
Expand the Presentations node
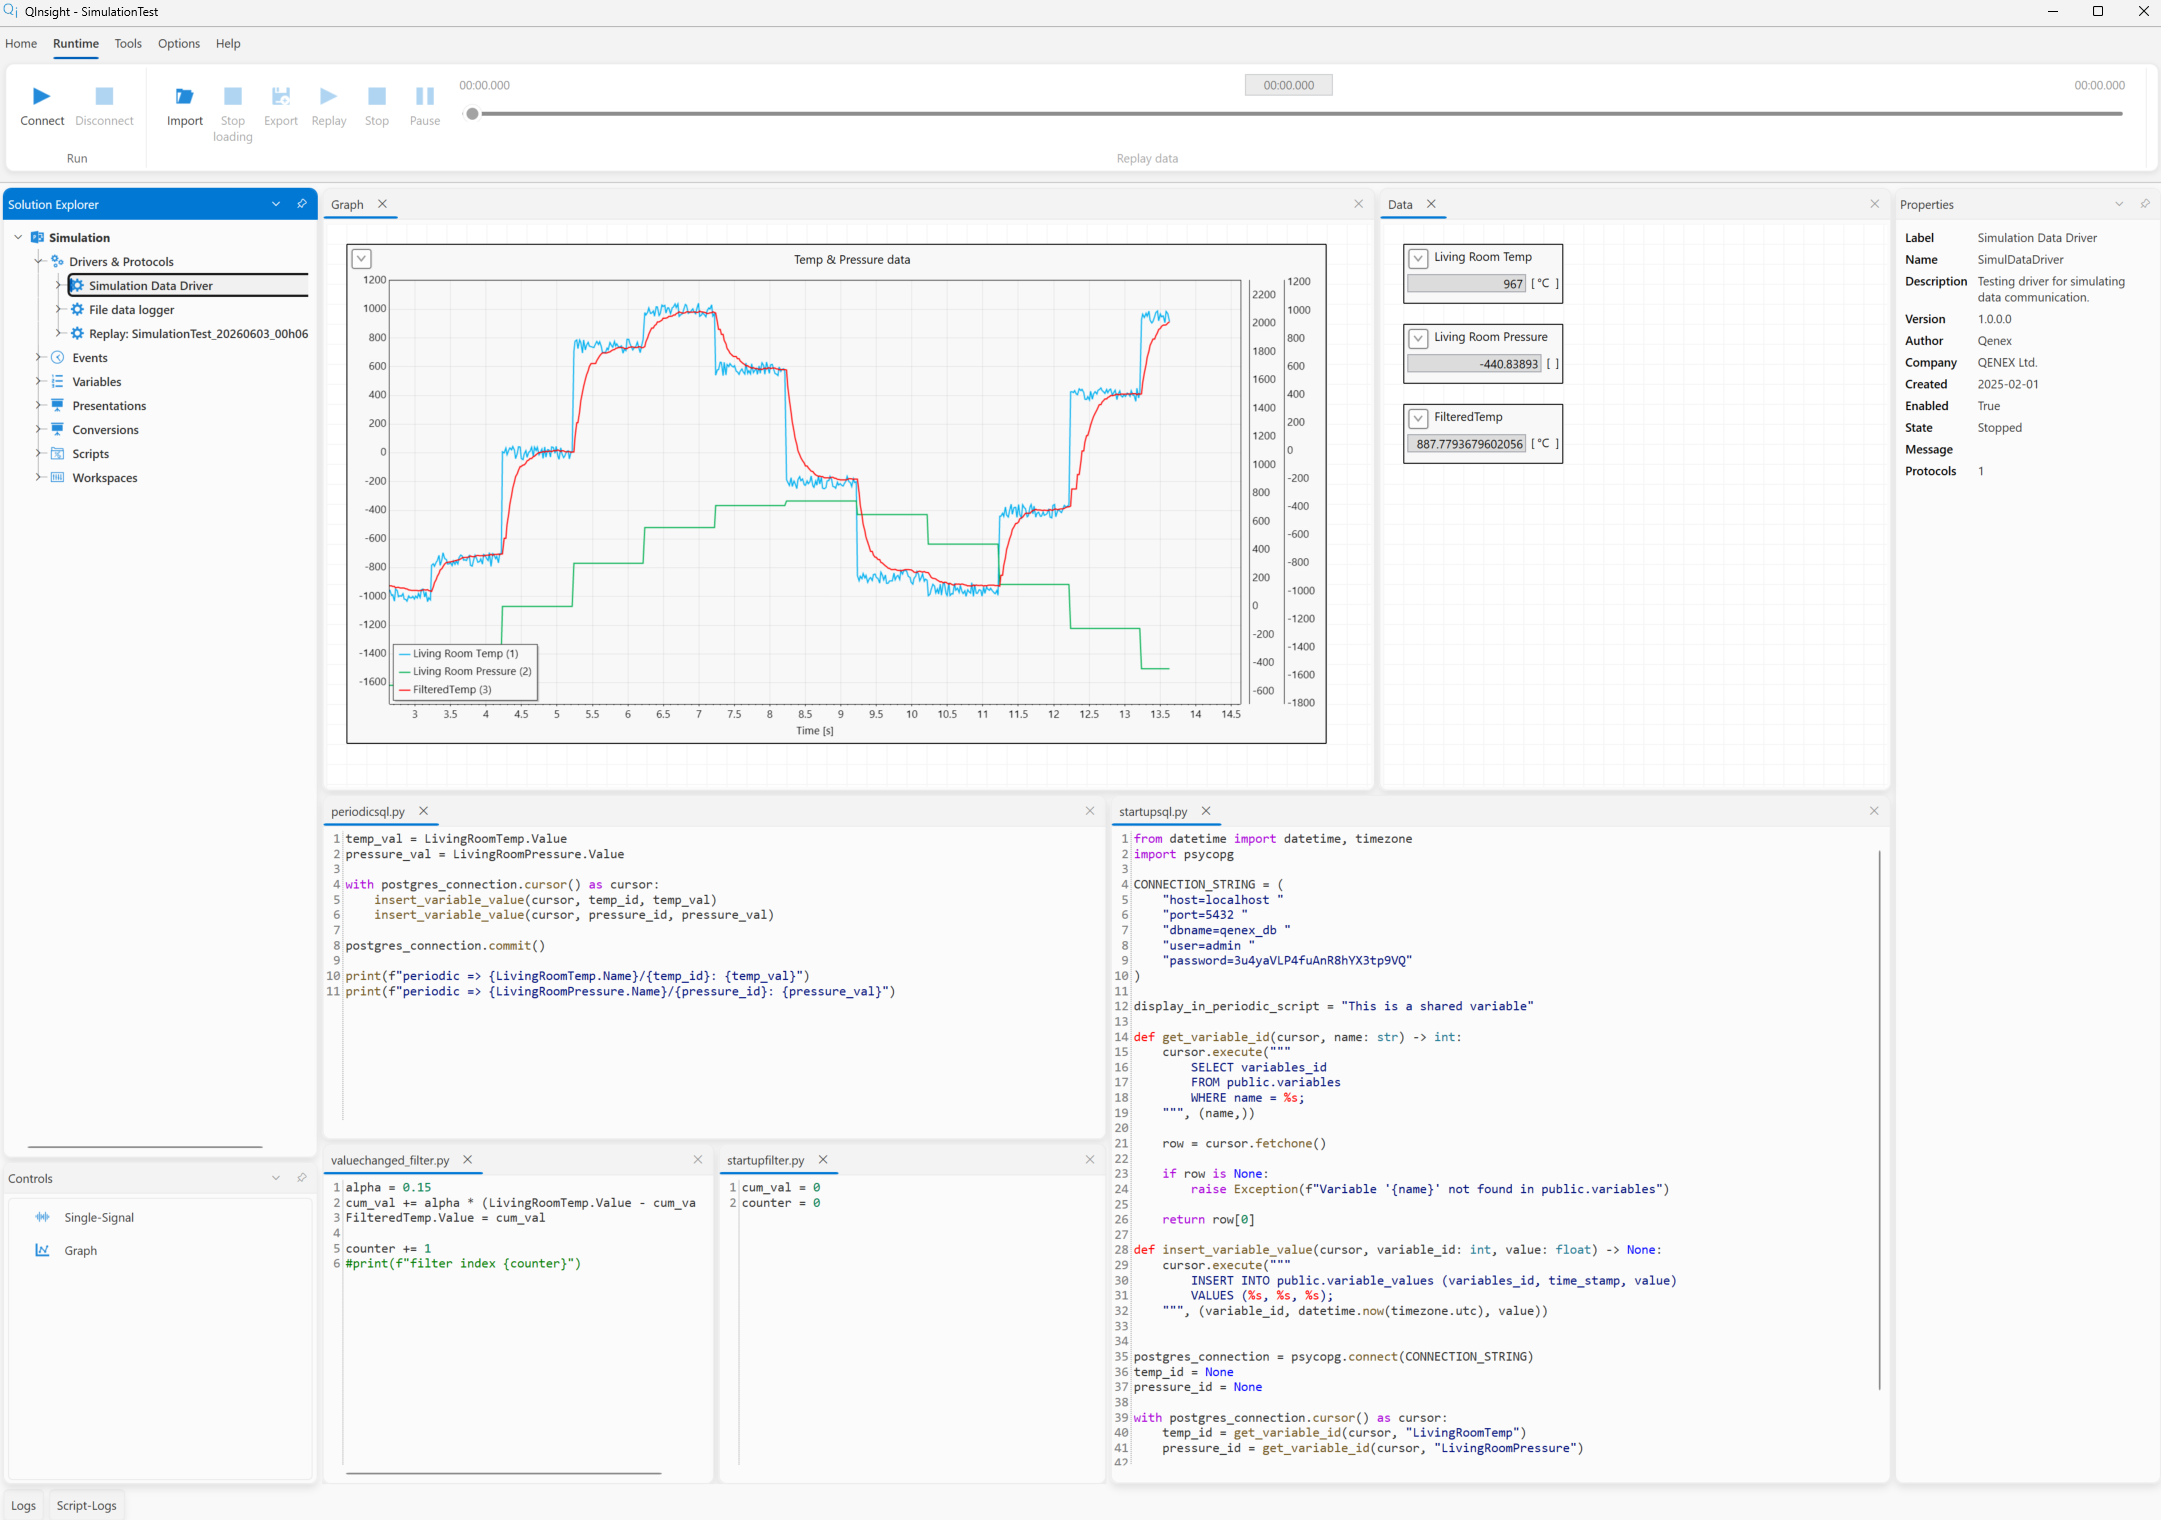point(39,406)
